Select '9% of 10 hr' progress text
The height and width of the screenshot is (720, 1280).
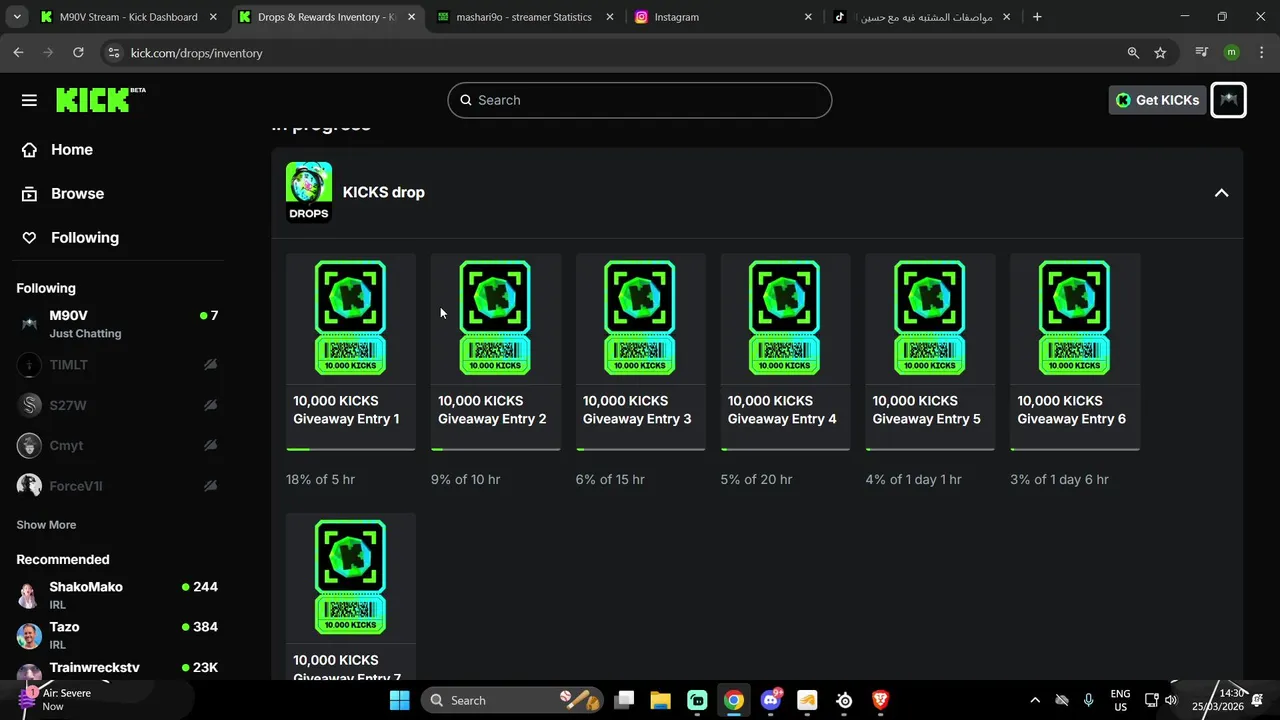tap(465, 480)
